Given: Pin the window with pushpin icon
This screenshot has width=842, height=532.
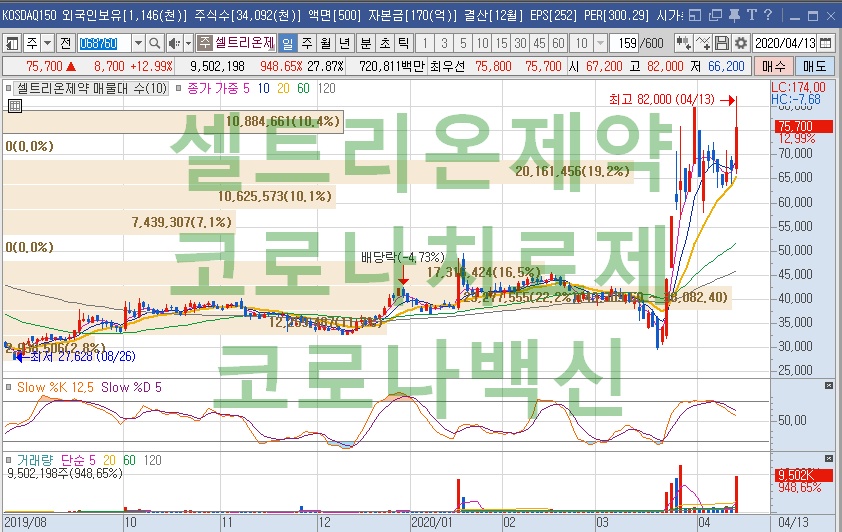Looking at the screenshot, I should tap(734, 15).
